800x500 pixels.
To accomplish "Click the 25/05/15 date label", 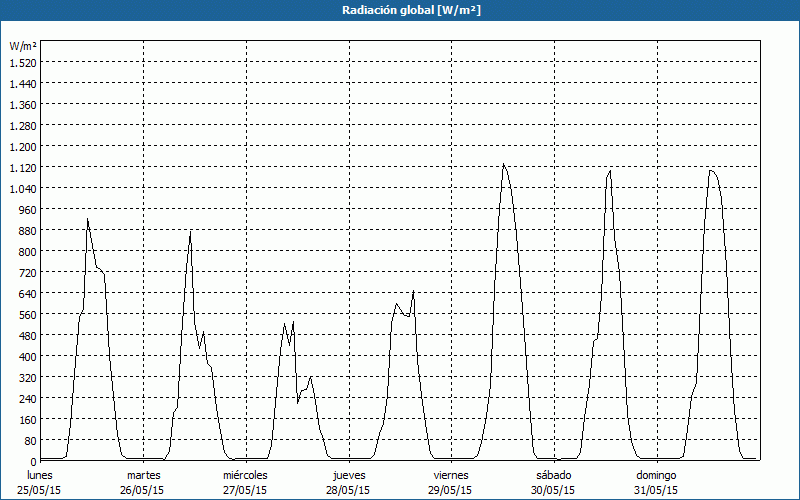I will tap(40, 490).
